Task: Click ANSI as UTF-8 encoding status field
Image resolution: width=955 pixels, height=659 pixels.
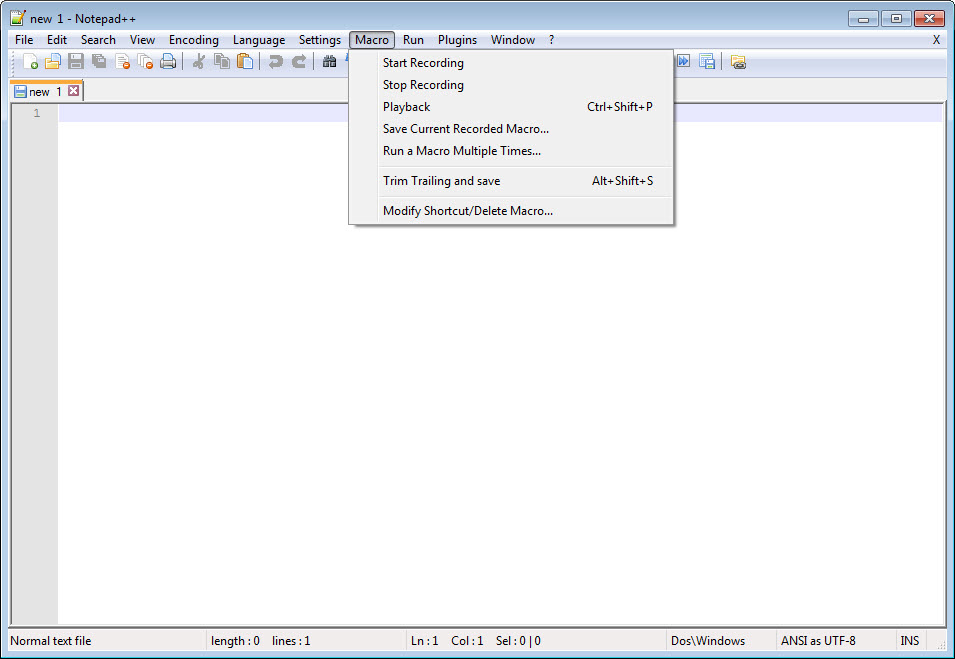Action: point(819,641)
